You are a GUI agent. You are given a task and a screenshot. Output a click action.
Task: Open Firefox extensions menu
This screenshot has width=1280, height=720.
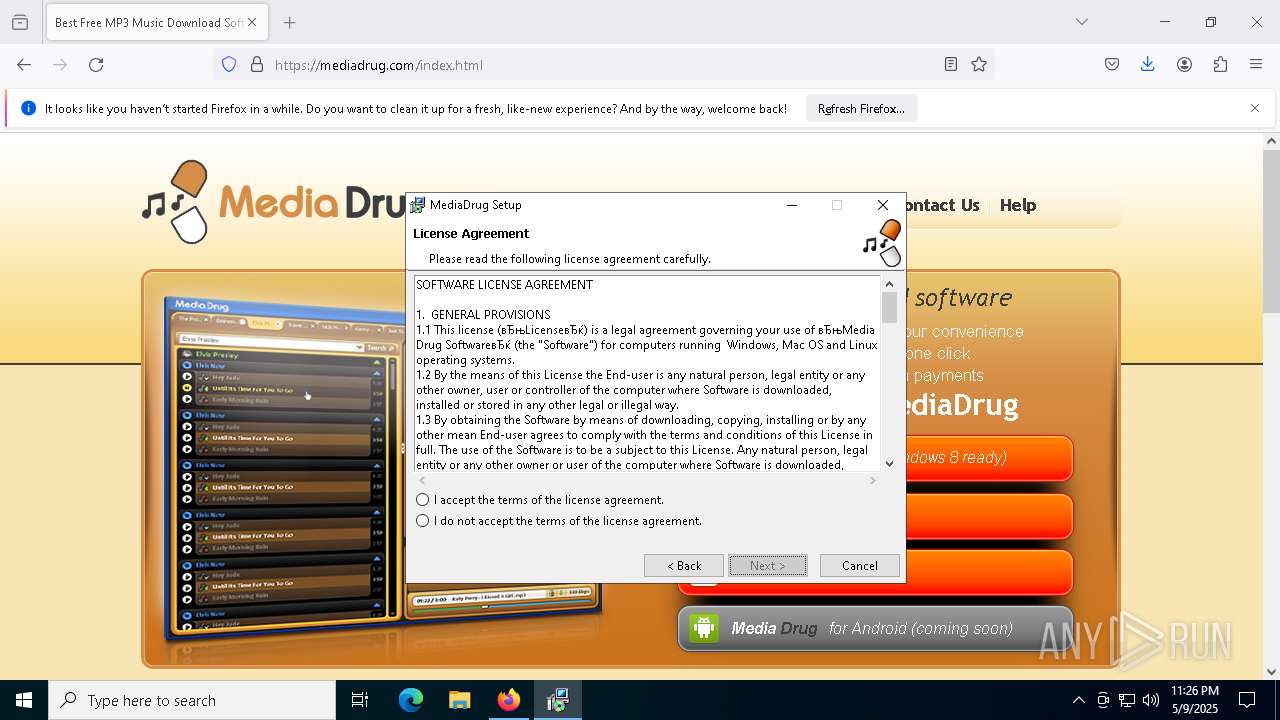pos(1220,65)
